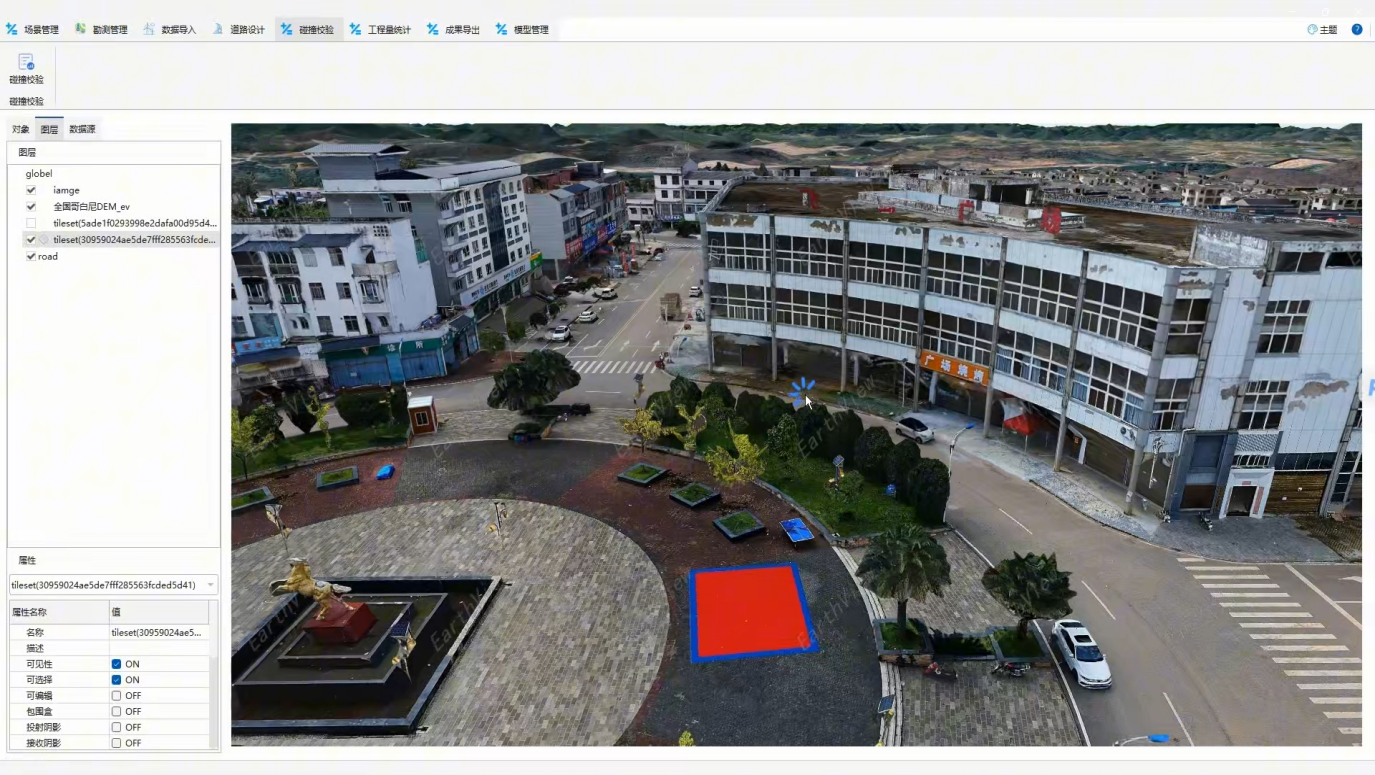Turn off the 可见性 checkbox
This screenshot has height=775, width=1375.
click(116, 664)
